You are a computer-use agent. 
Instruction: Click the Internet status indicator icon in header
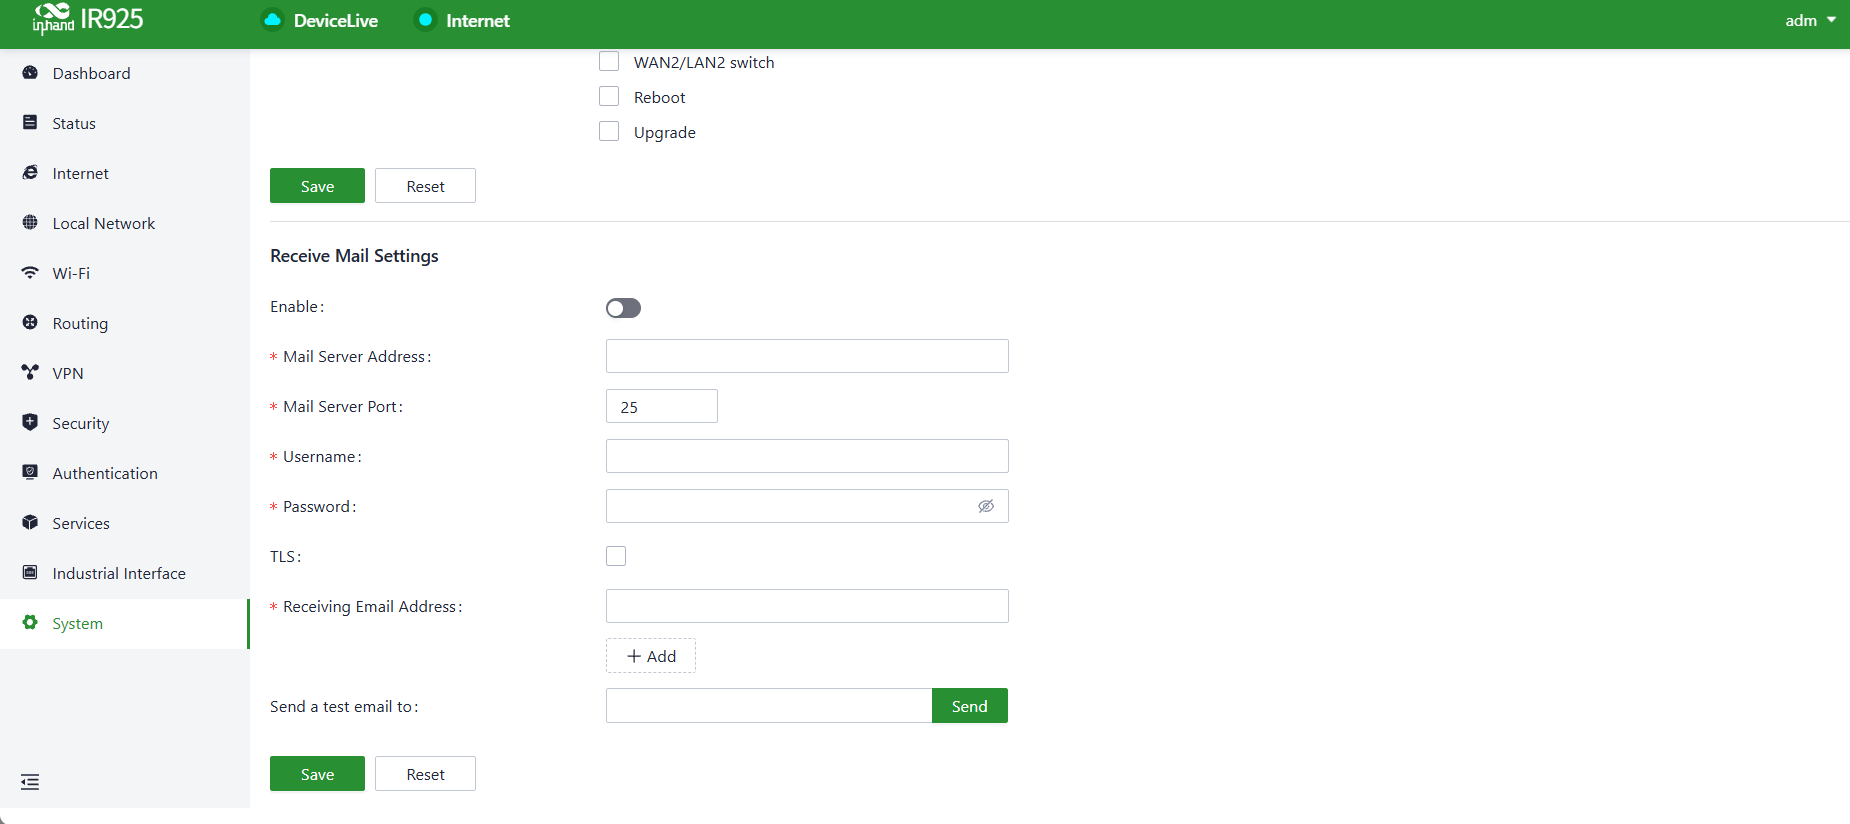(x=425, y=20)
